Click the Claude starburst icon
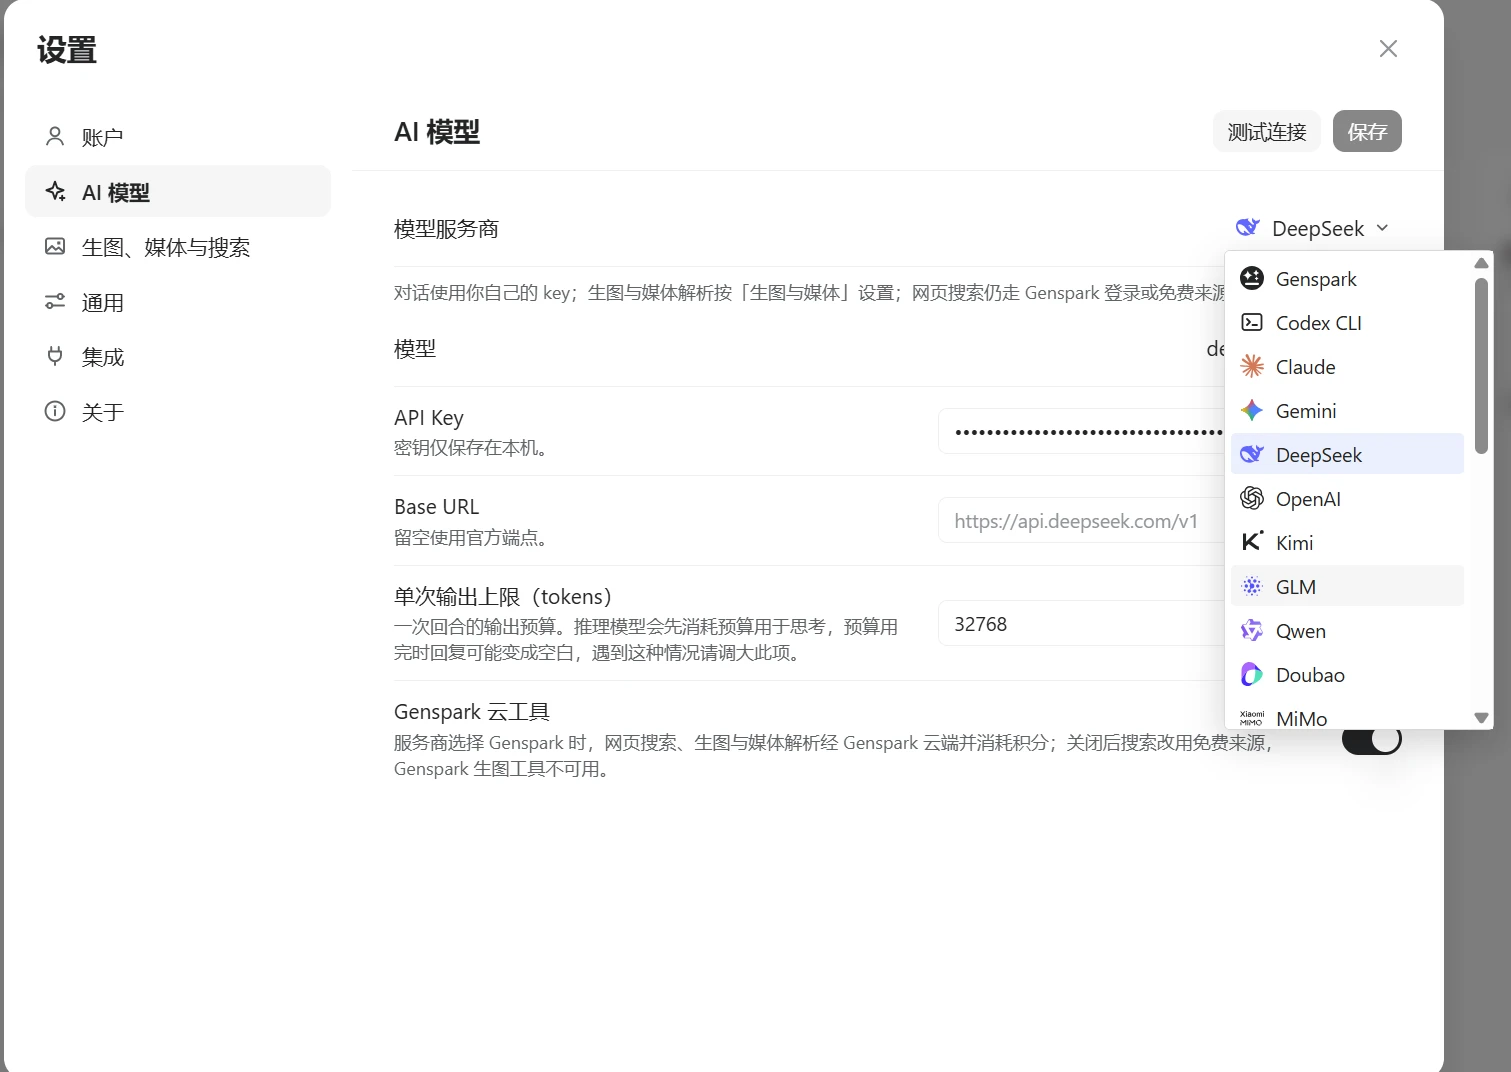This screenshot has height=1072, width=1511. pos(1252,366)
